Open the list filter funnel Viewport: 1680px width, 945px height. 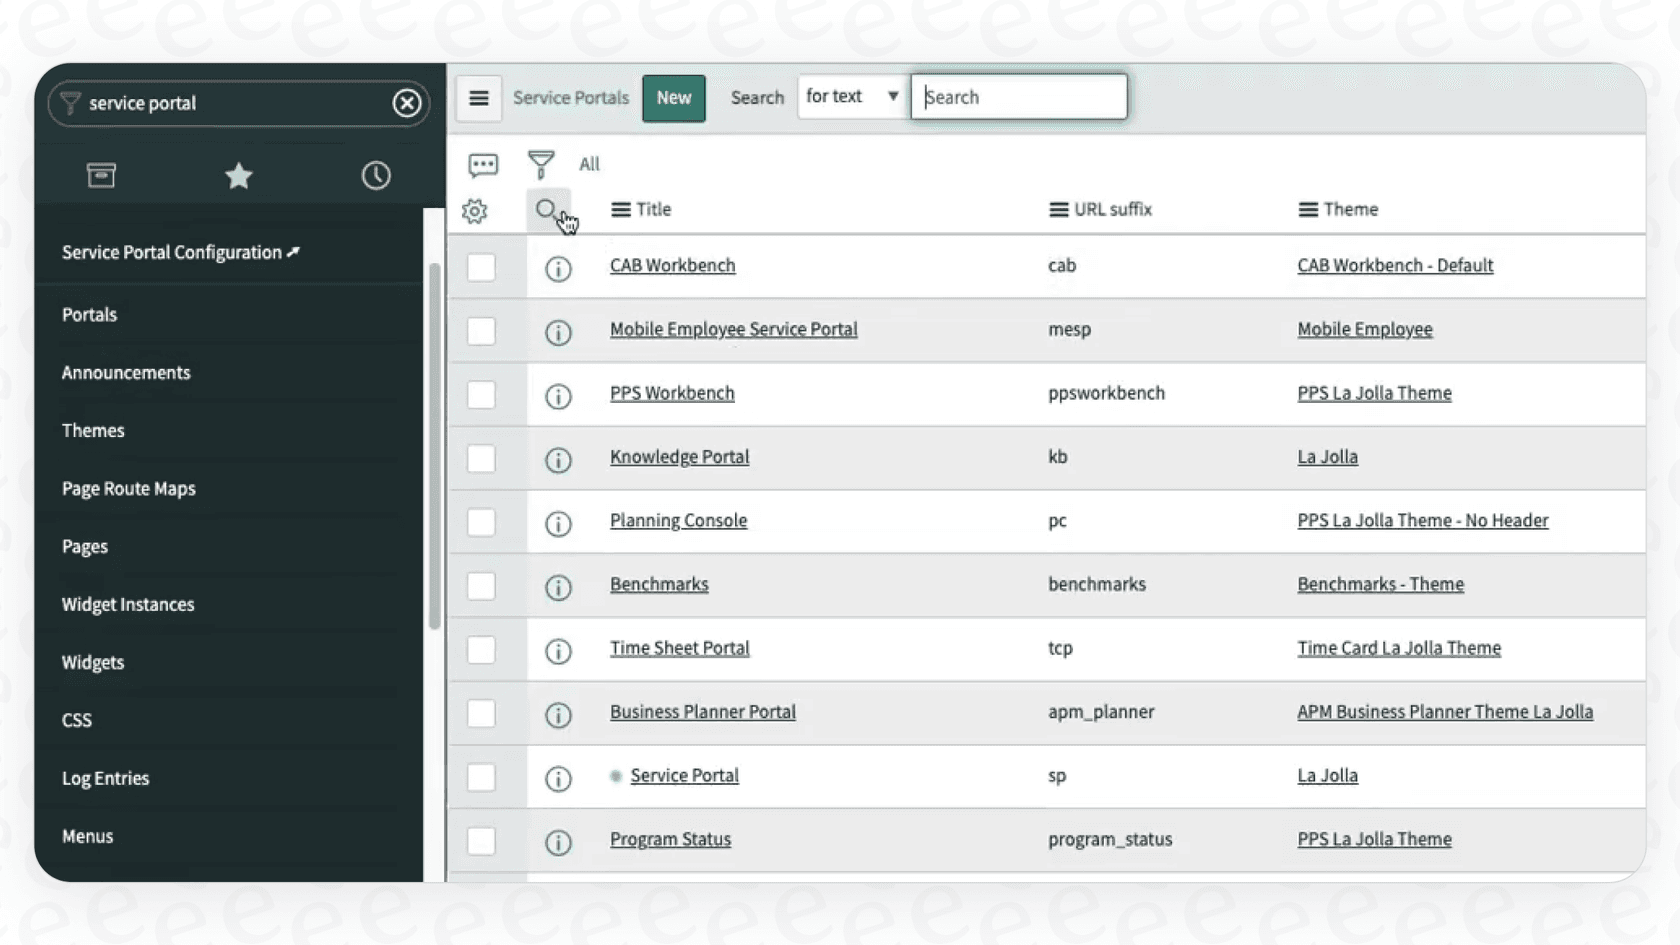[540, 164]
